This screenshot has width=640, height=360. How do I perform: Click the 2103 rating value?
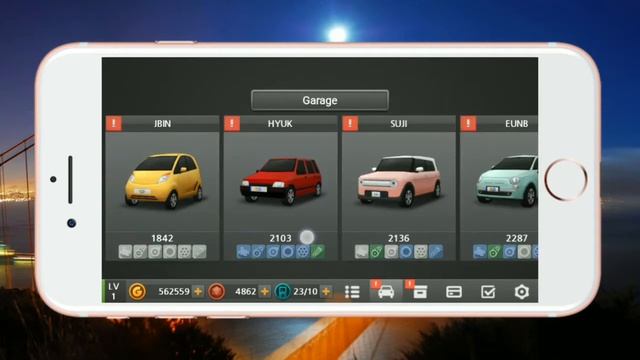[x=280, y=238]
